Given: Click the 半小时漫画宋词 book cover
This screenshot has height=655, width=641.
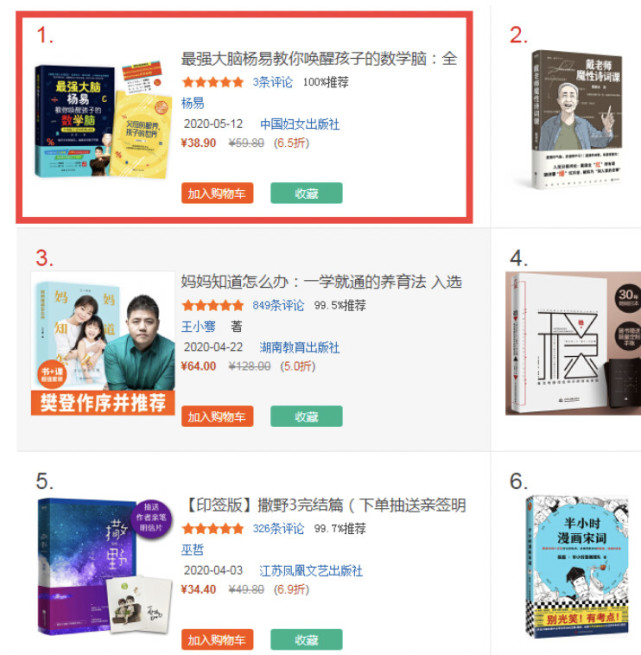Looking at the screenshot, I should click(x=577, y=567).
